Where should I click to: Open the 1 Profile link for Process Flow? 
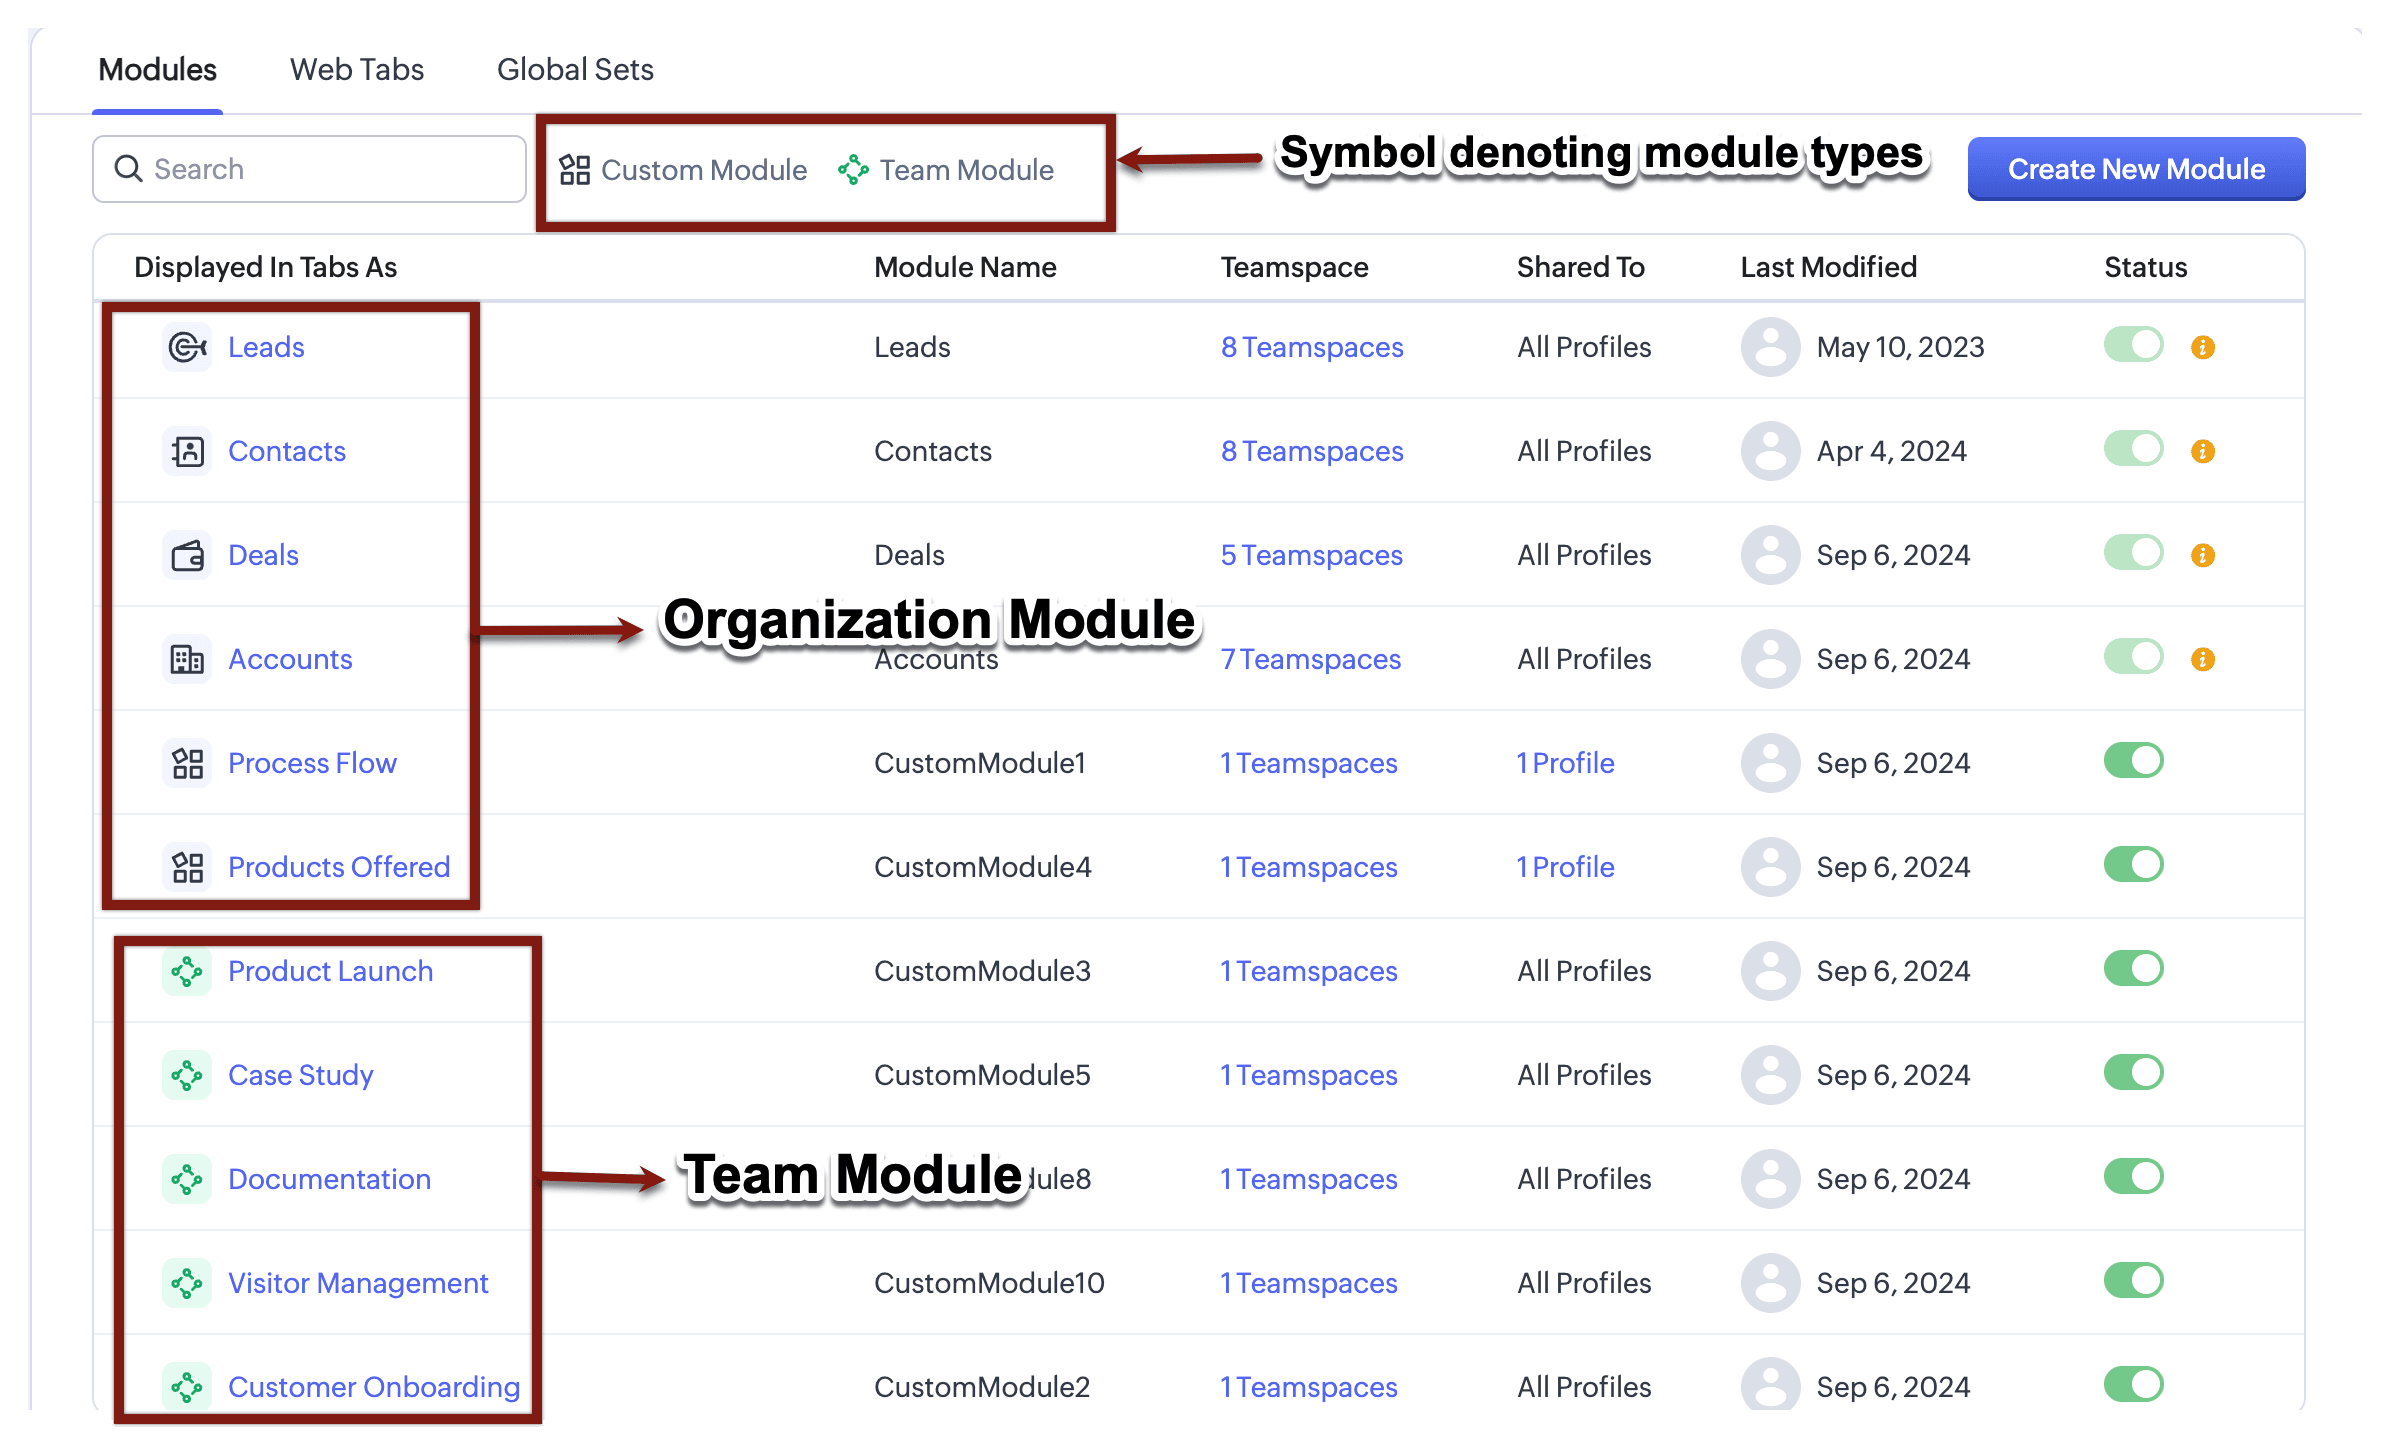pyautogui.click(x=1565, y=763)
